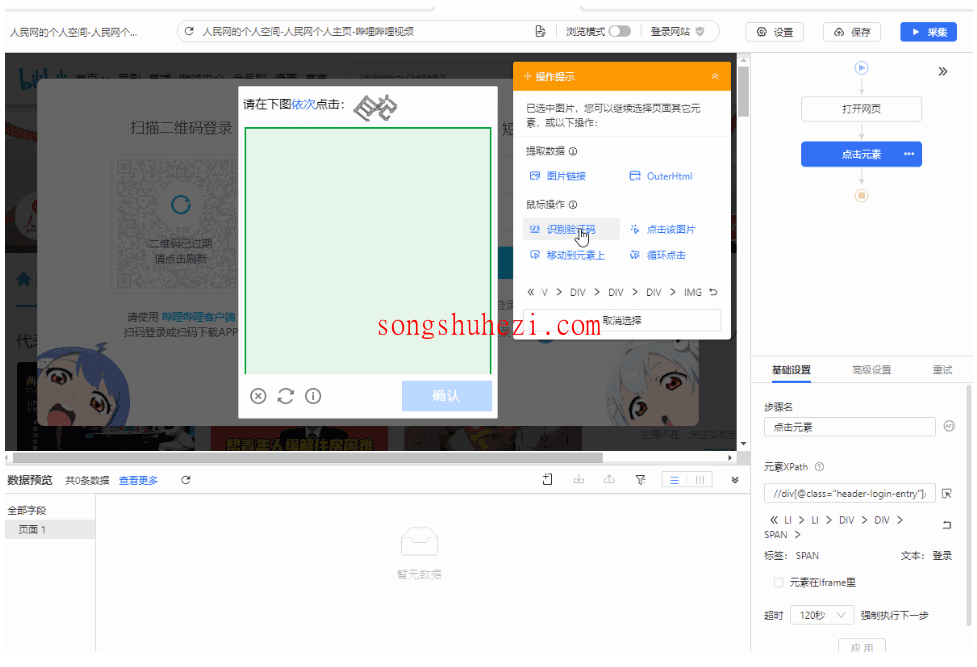The width and height of the screenshot is (977, 667).
Task: Start collection with the 采集 button
Action: (928, 32)
